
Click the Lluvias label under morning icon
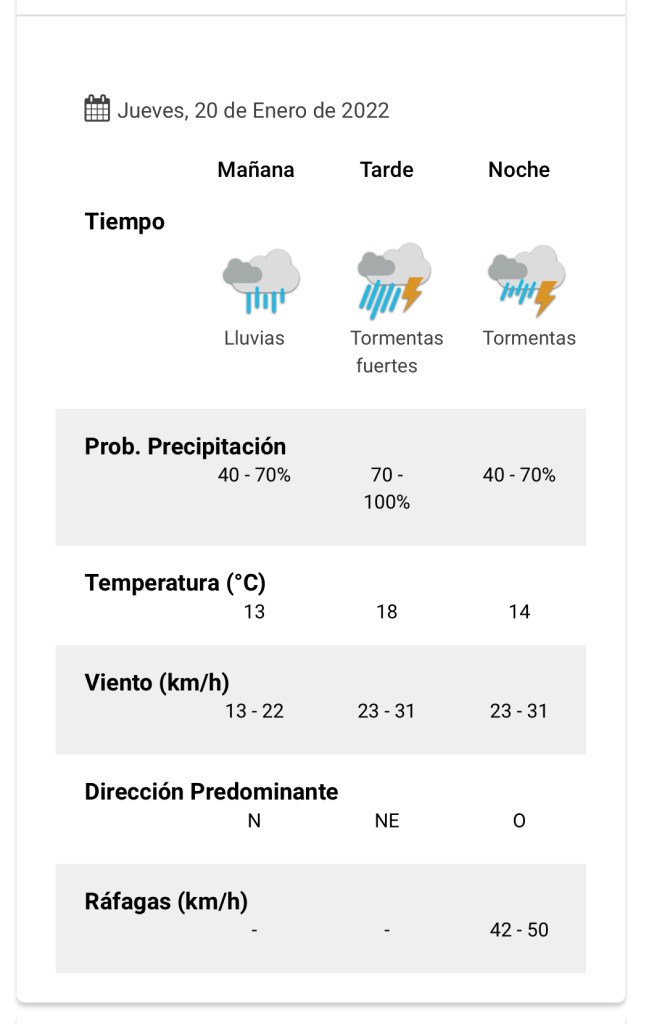click(254, 338)
